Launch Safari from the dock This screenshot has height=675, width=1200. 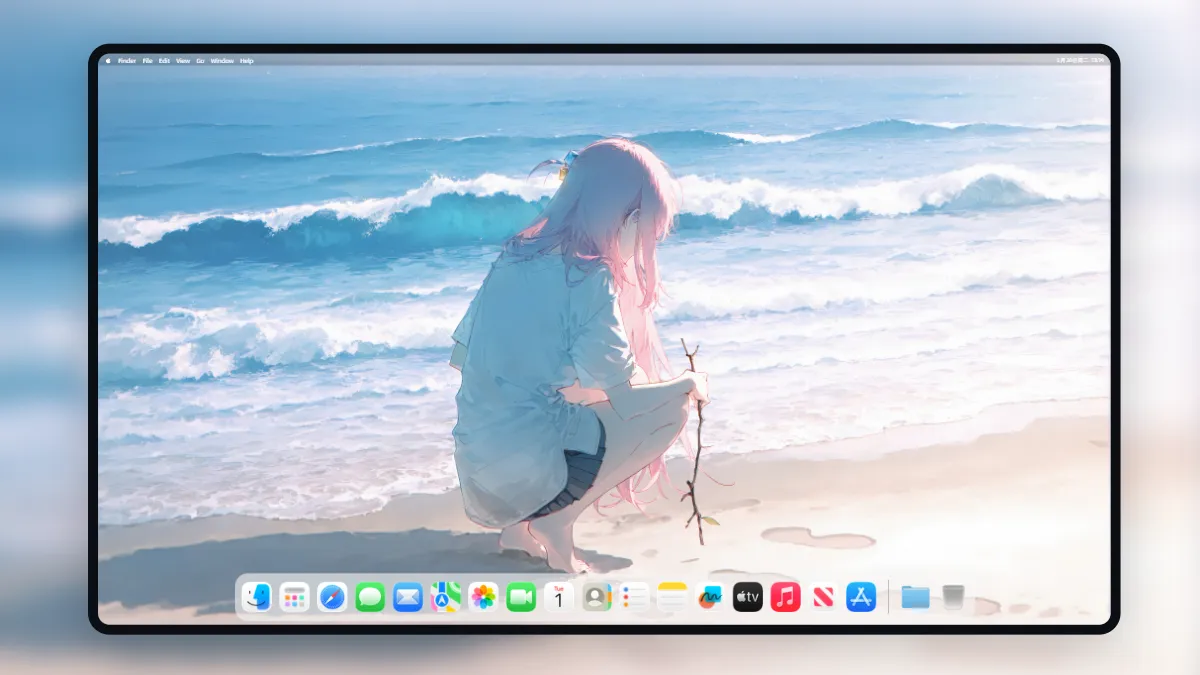click(x=332, y=597)
